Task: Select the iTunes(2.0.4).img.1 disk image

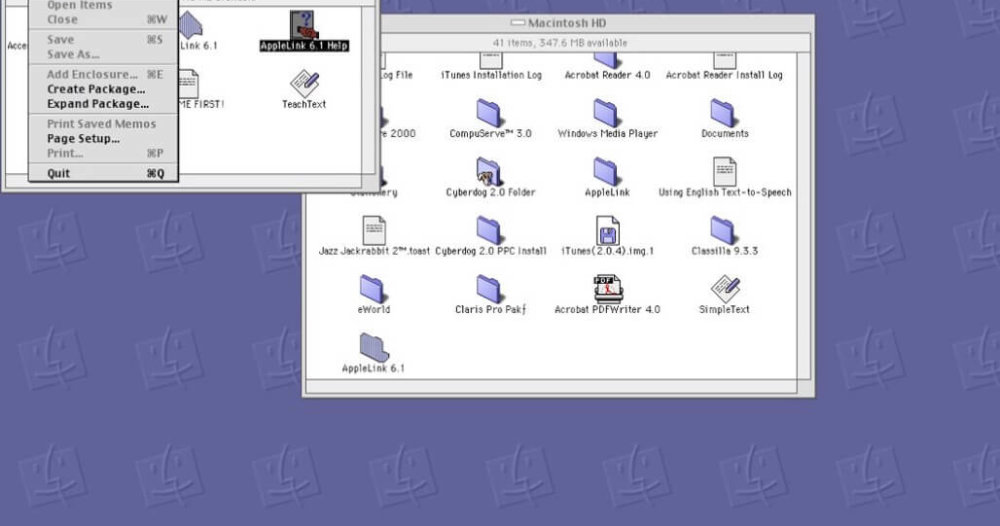Action: click(x=607, y=231)
